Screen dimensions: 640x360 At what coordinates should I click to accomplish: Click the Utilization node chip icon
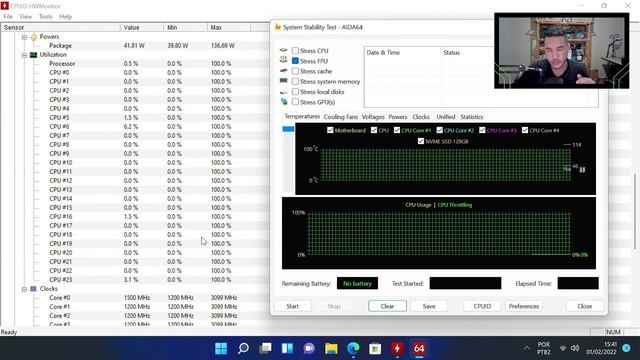point(34,55)
